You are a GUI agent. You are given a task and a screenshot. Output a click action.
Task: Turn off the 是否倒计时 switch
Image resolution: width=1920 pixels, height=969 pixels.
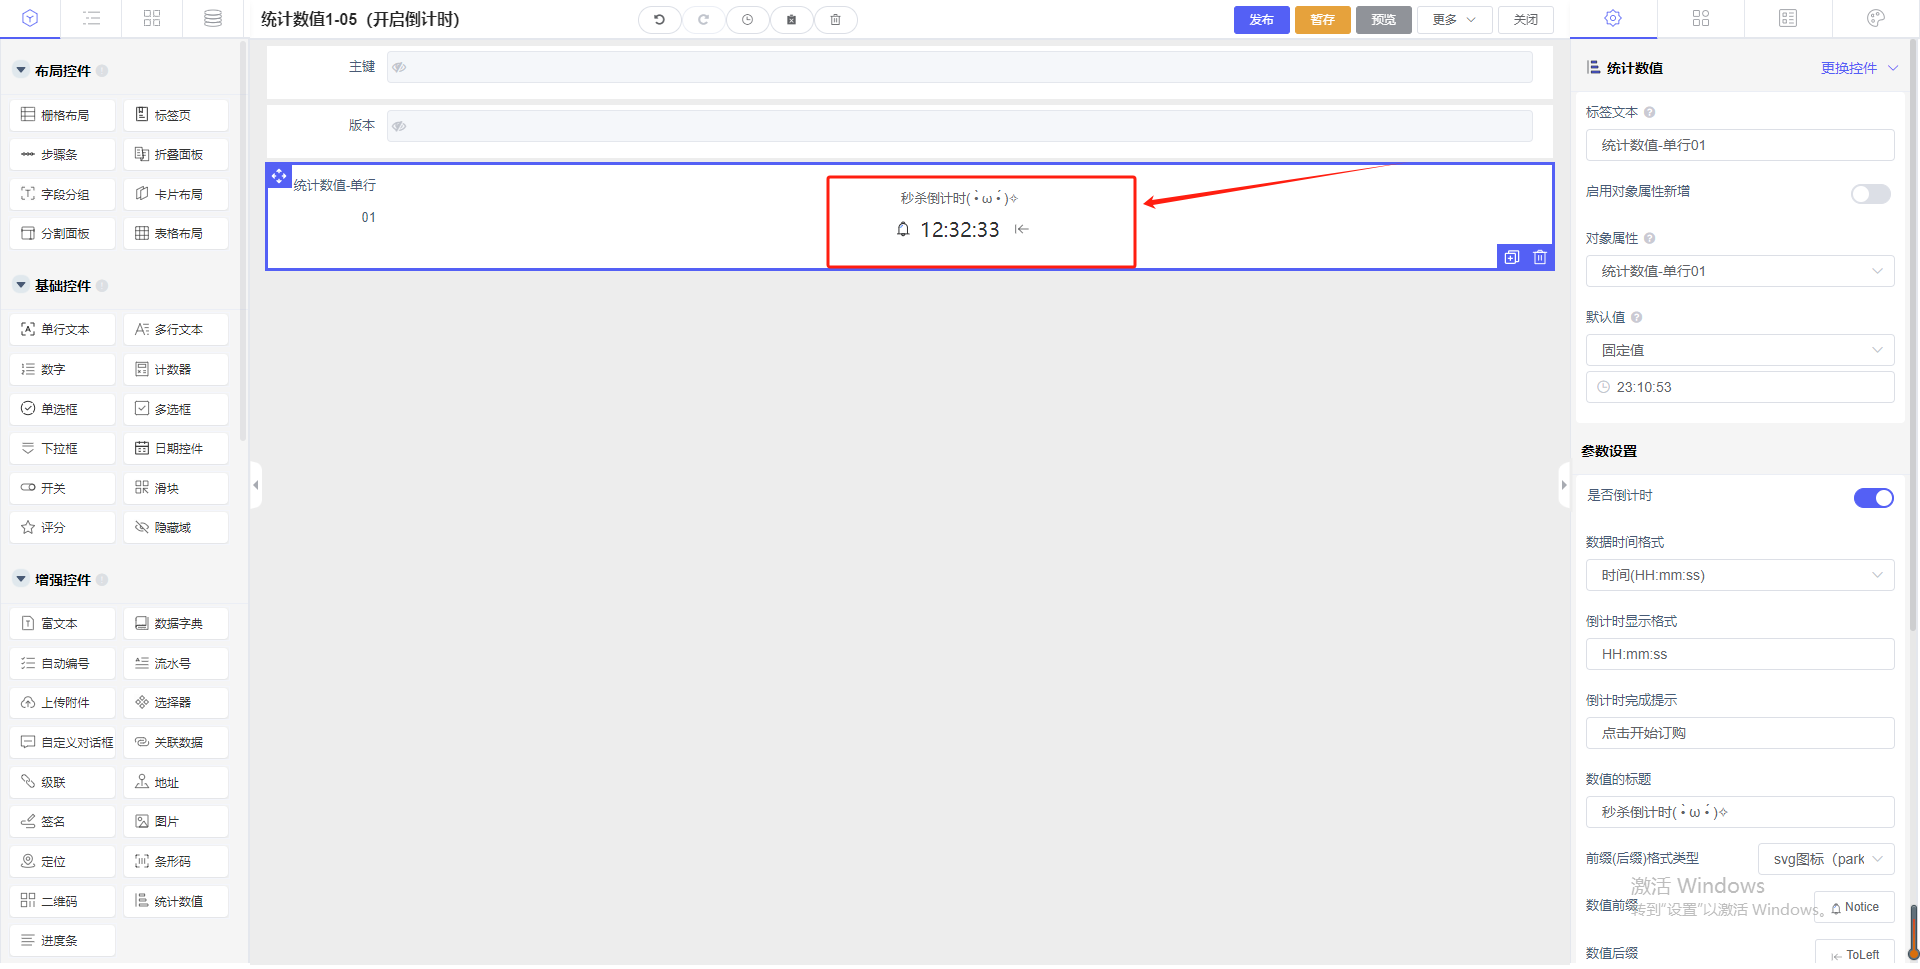[x=1873, y=498]
